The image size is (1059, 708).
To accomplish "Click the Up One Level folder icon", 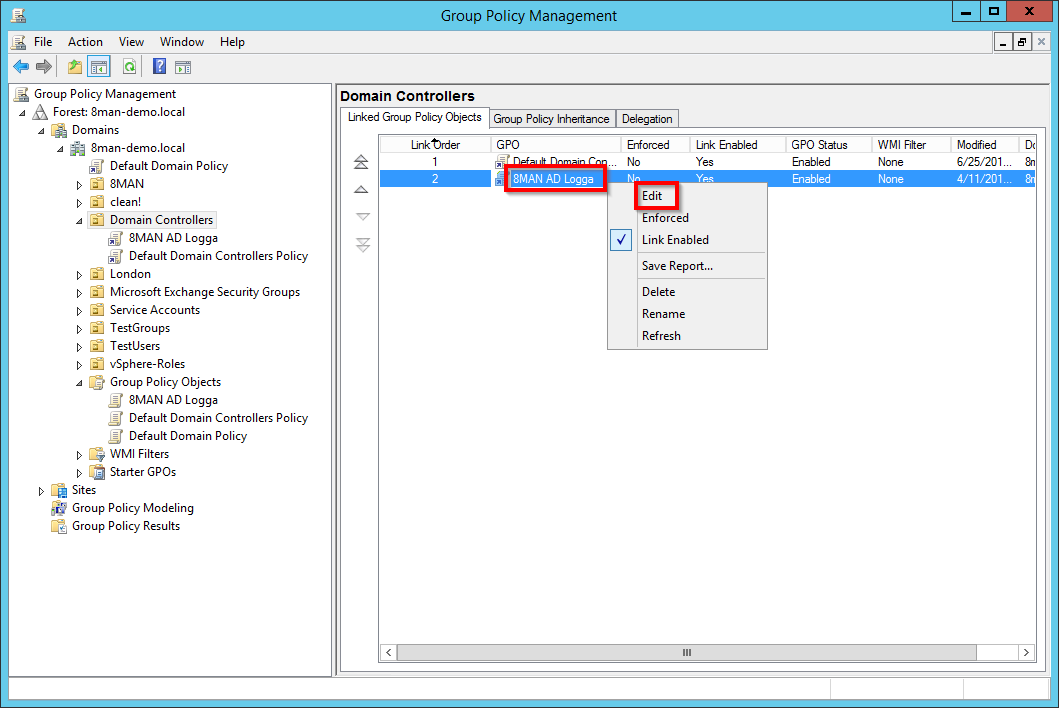I will [x=74, y=67].
